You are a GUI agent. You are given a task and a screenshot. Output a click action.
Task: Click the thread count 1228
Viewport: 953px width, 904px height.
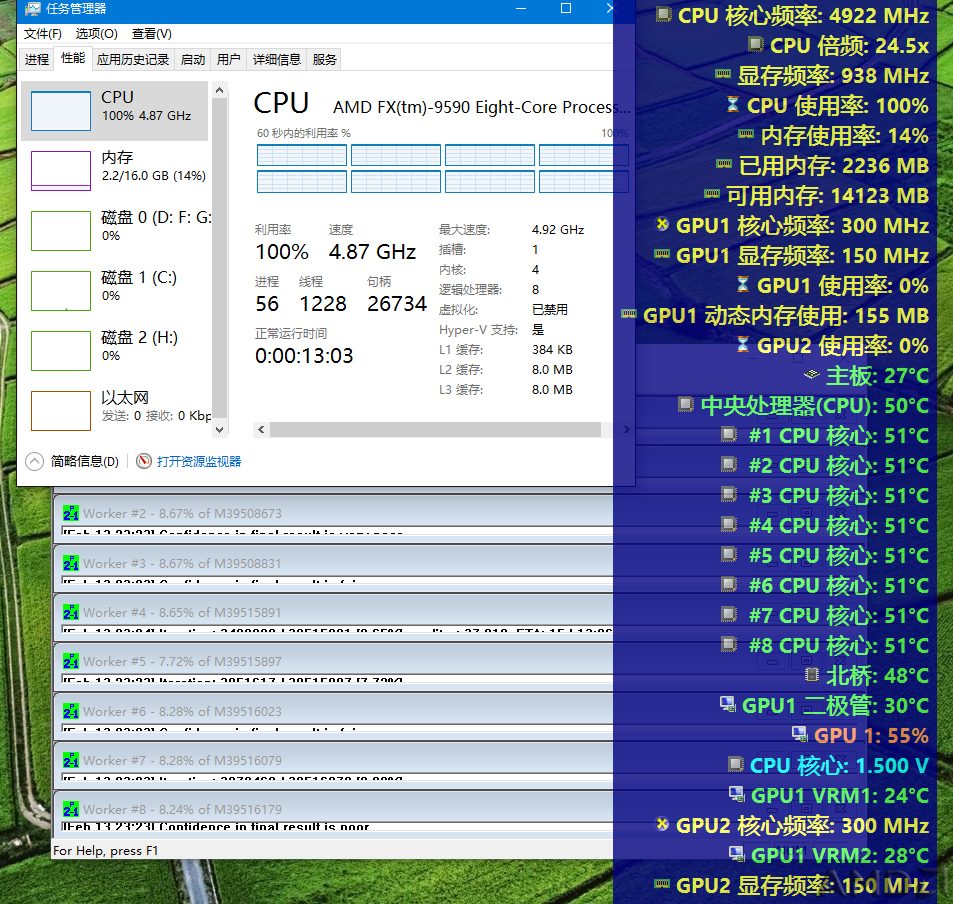pyautogui.click(x=323, y=304)
